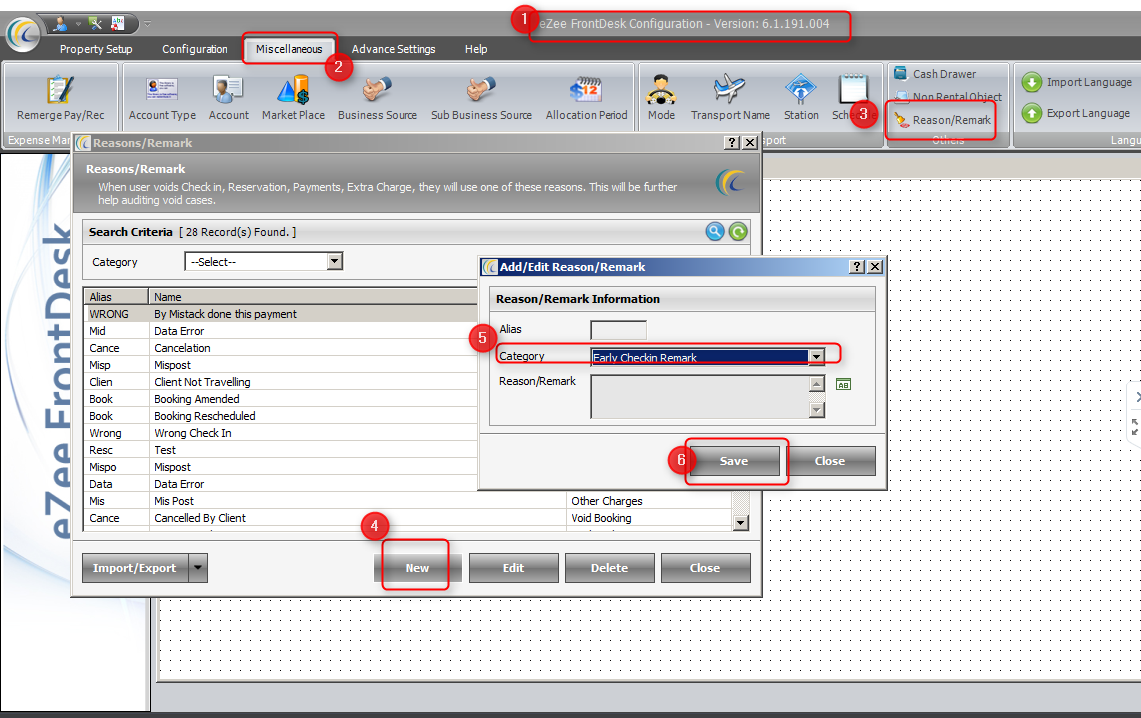Open Cash Drawer option

click(935, 73)
